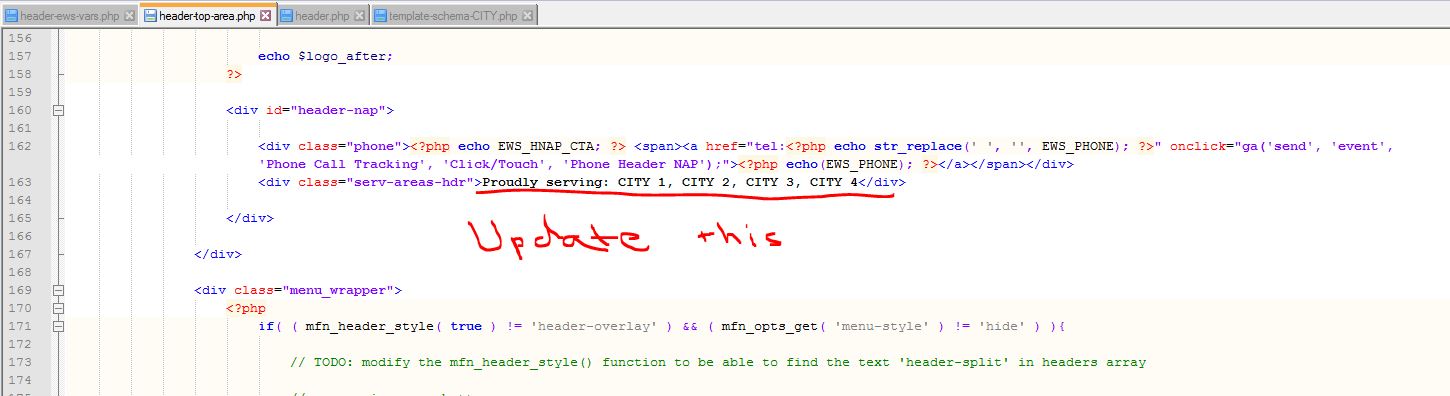Click the disk icon on header.php tab

pos(287,16)
